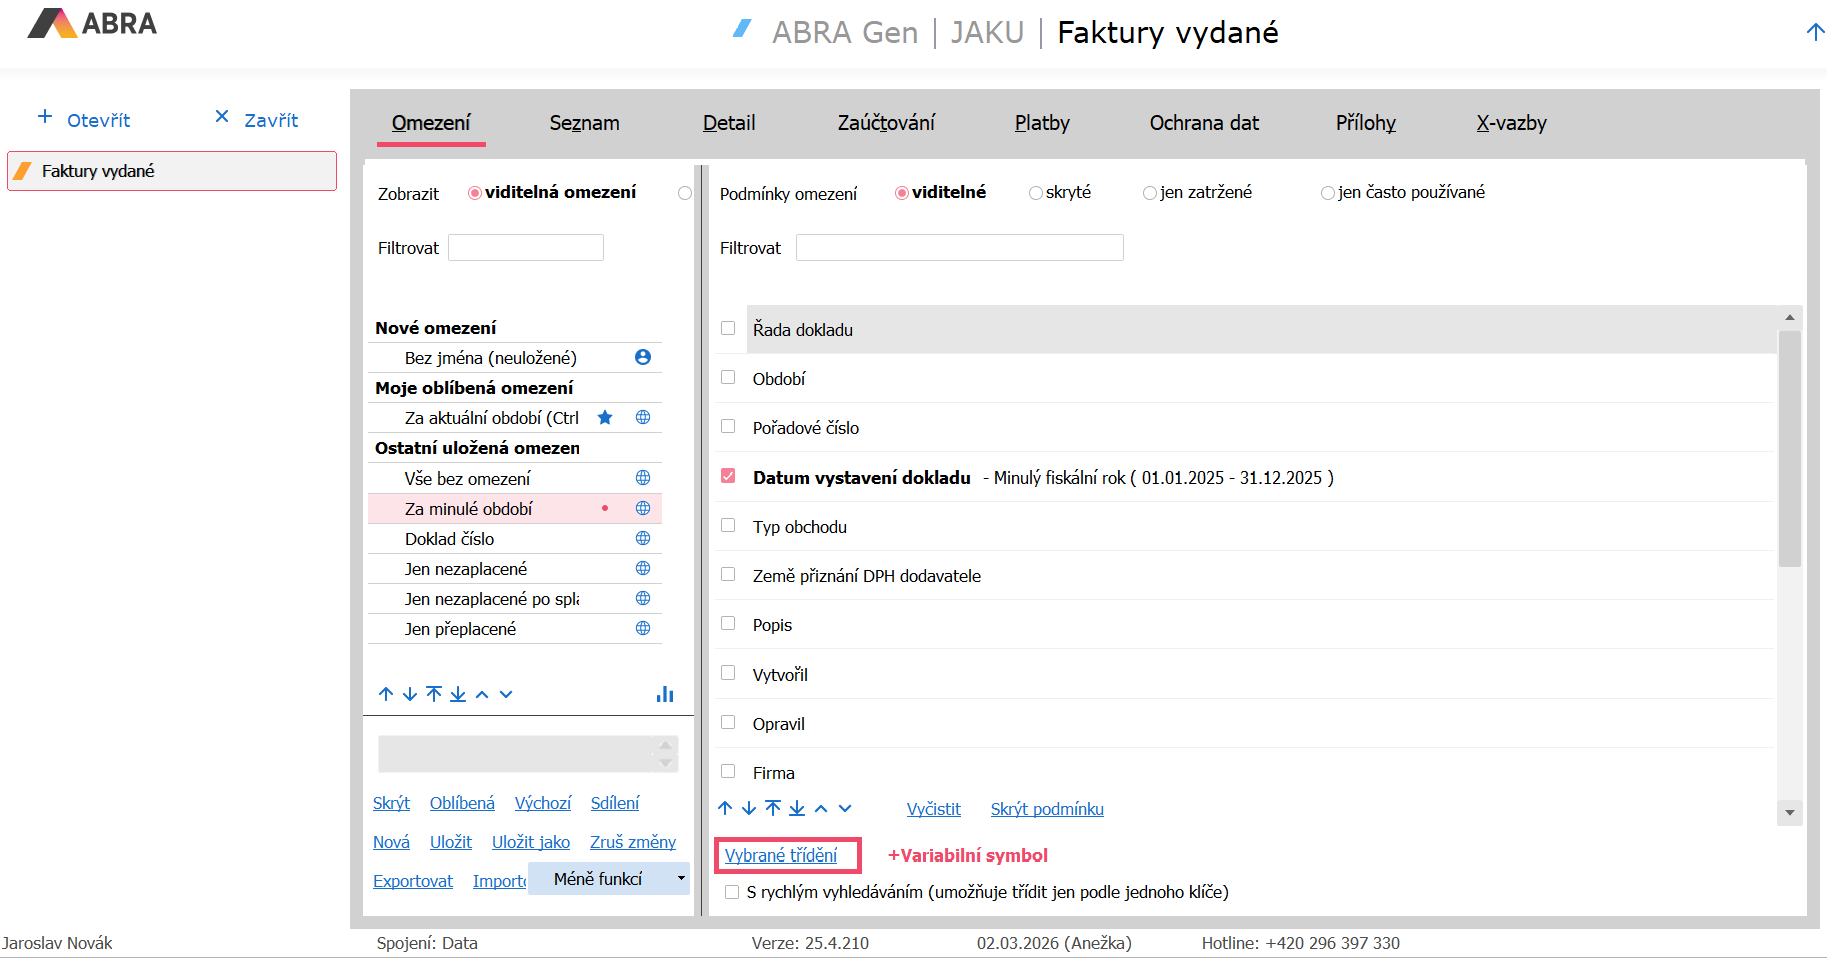Select the skryté radio button
The width and height of the screenshot is (1827, 958).
click(x=1036, y=193)
